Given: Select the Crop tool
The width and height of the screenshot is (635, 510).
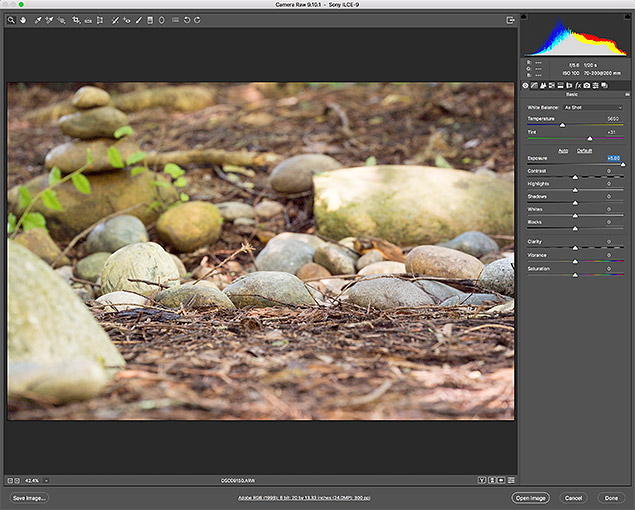Looking at the screenshot, I should pos(76,20).
